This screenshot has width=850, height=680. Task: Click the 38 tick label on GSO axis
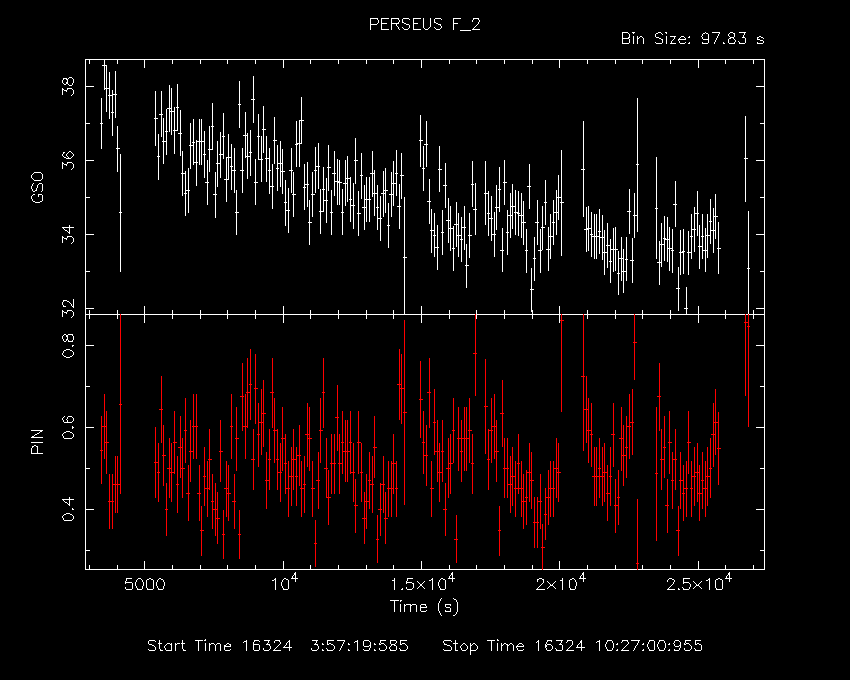68,86
